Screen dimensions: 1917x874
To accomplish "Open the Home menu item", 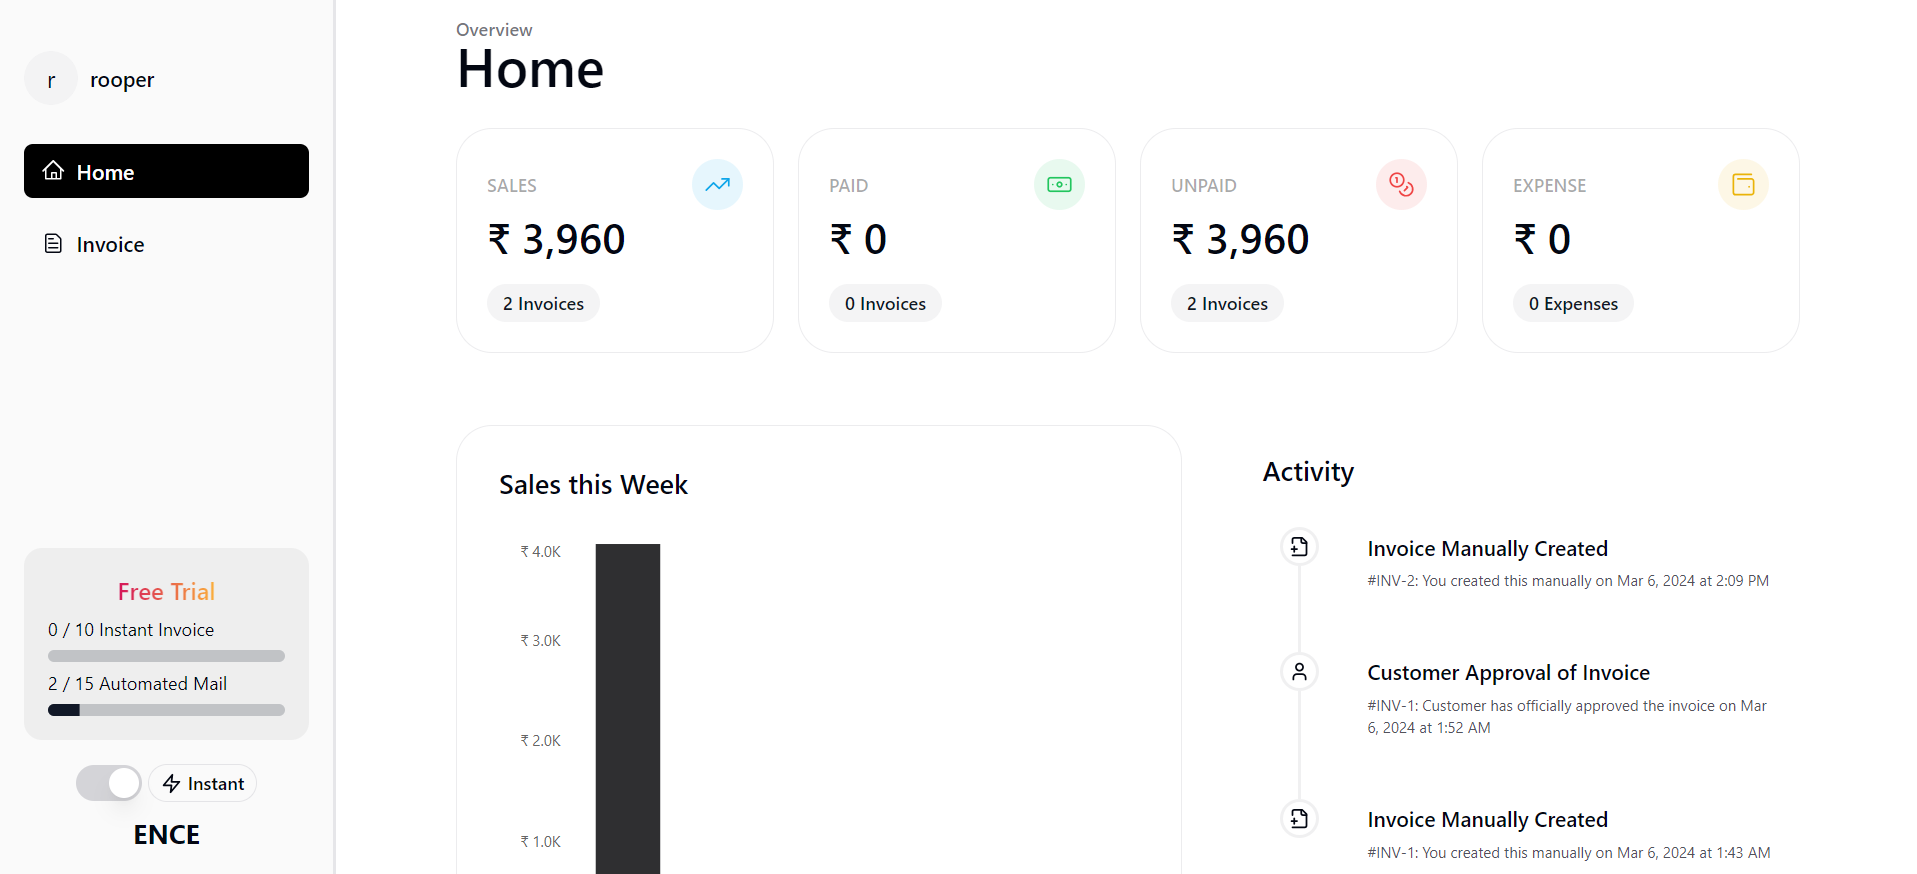I will tap(166, 172).
